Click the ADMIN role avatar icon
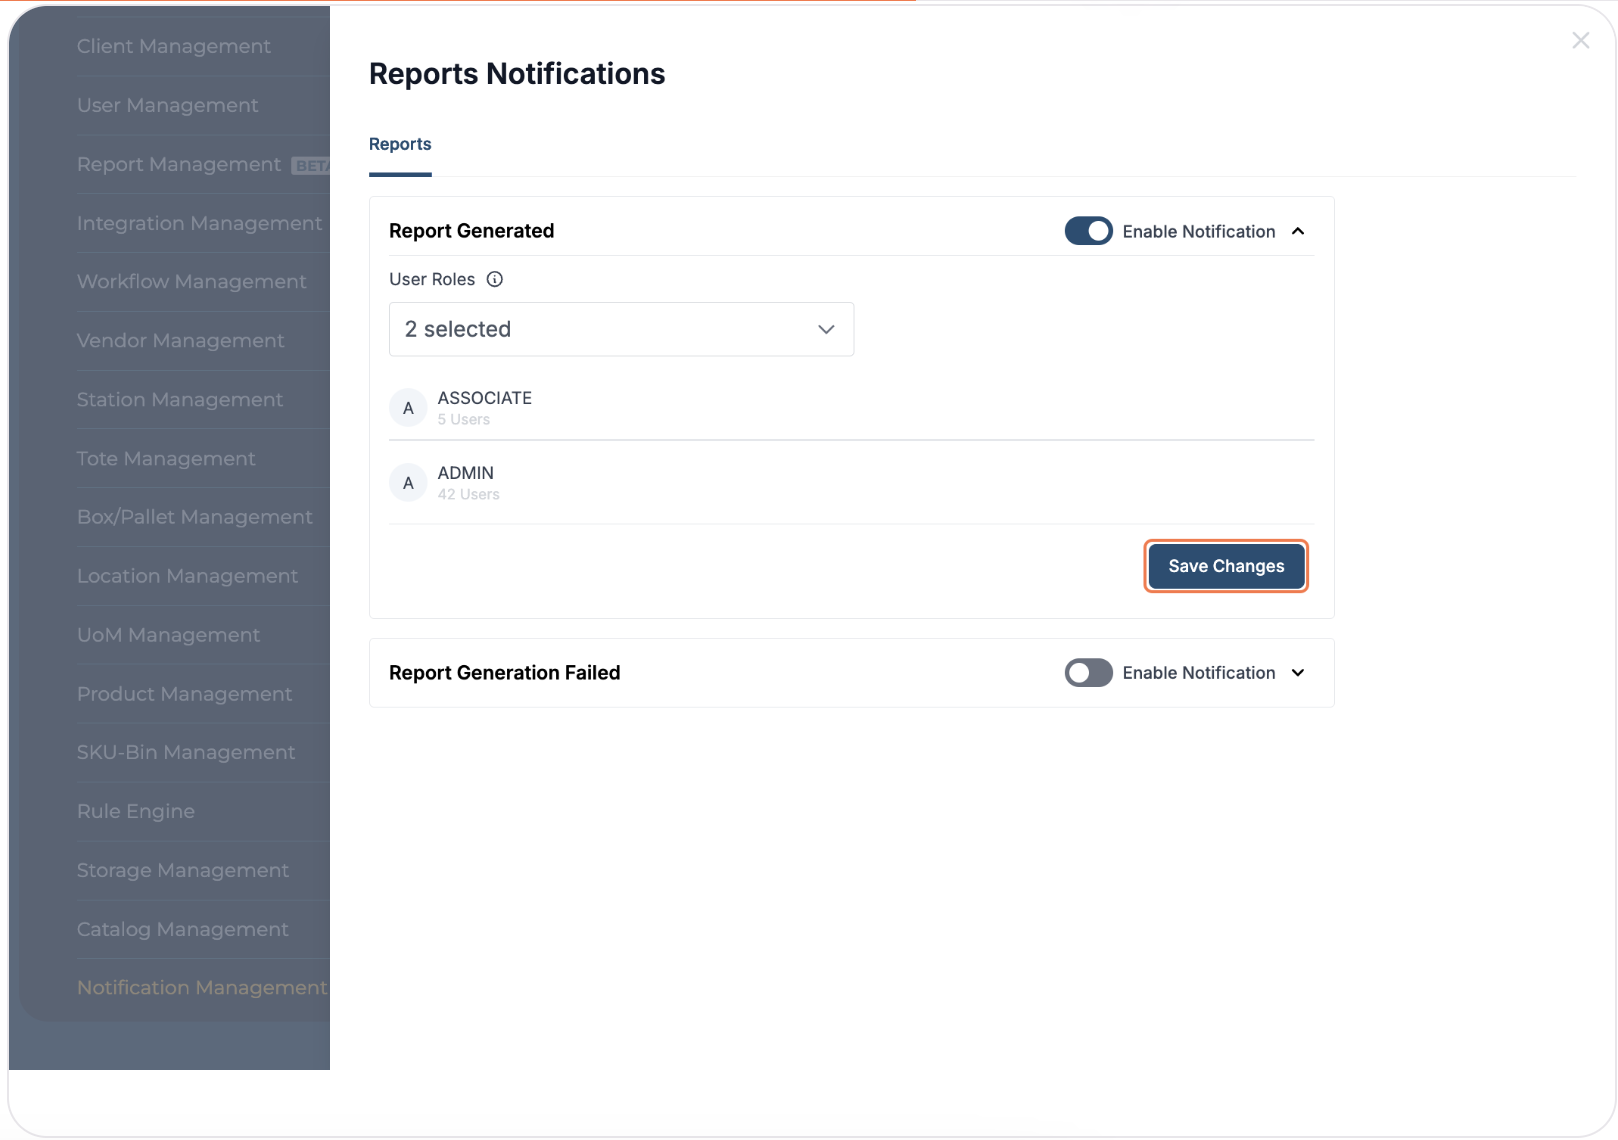This screenshot has height=1140, width=1618. click(408, 483)
